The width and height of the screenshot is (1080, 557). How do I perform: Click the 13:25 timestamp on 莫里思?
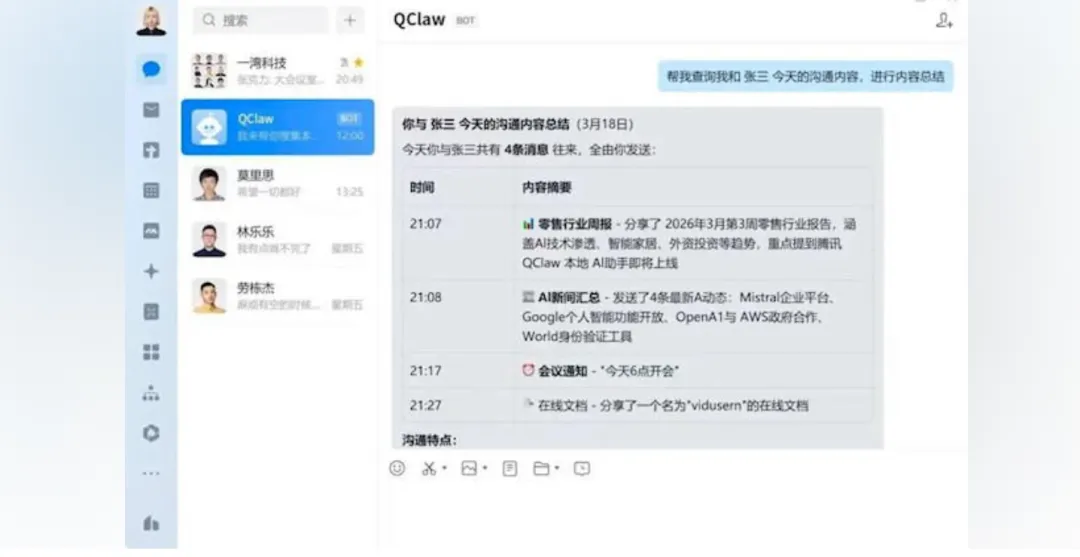349,192
